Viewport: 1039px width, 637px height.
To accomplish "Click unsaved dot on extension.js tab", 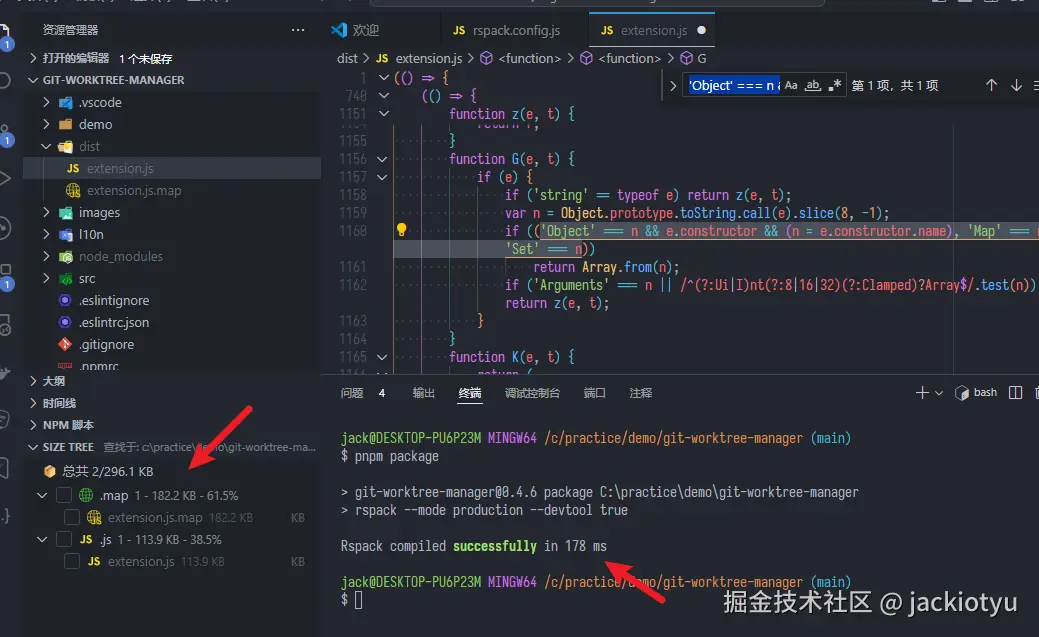I will [702, 30].
